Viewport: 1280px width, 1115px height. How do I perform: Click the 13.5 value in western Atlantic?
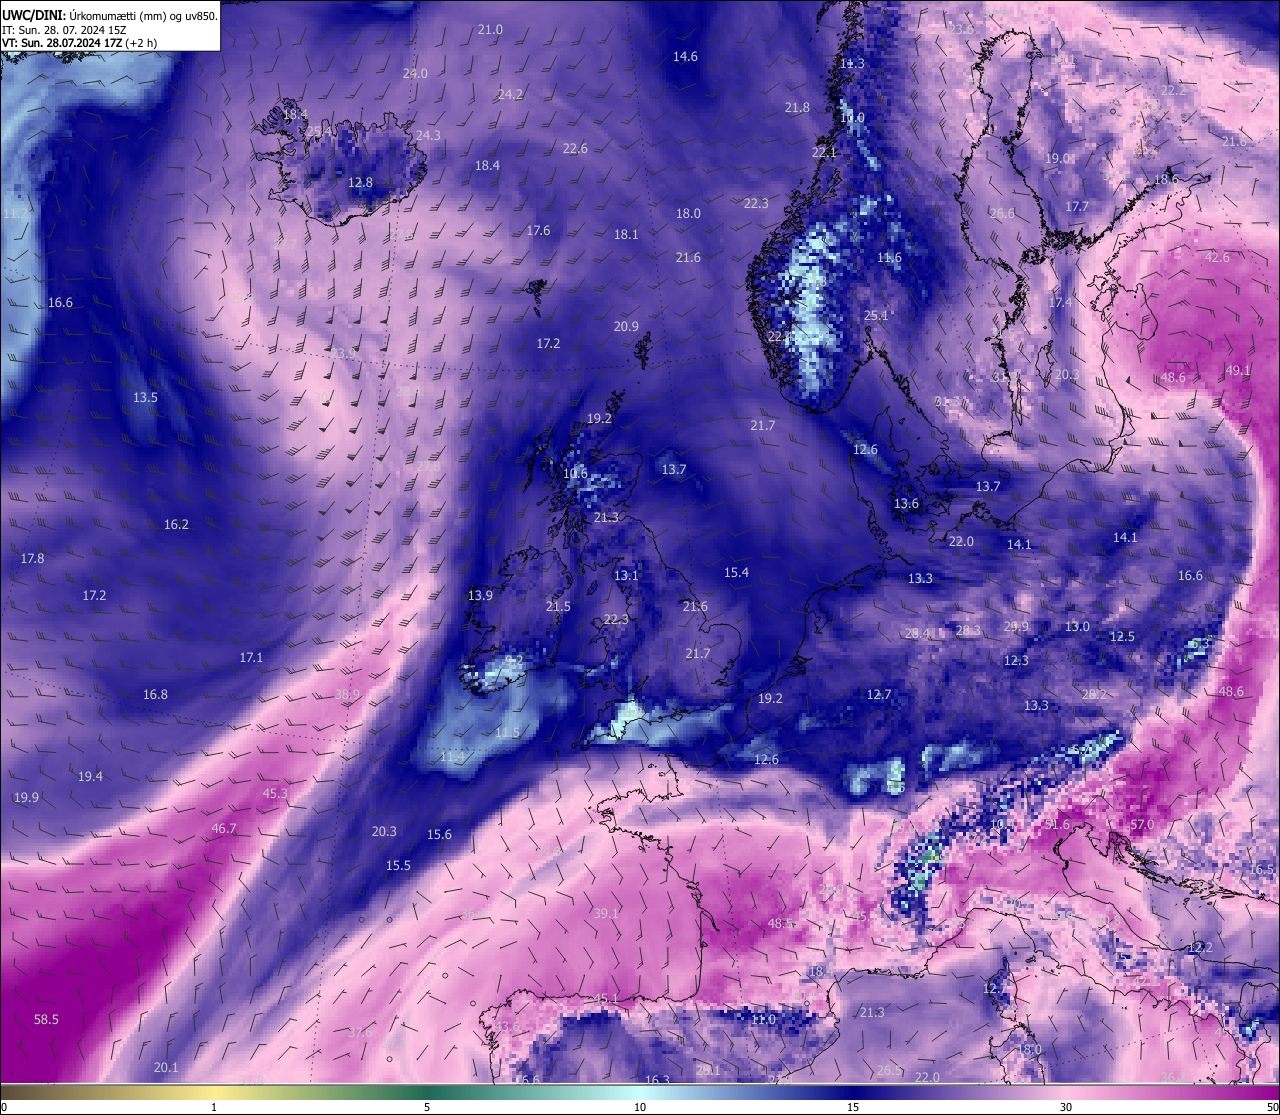point(145,397)
